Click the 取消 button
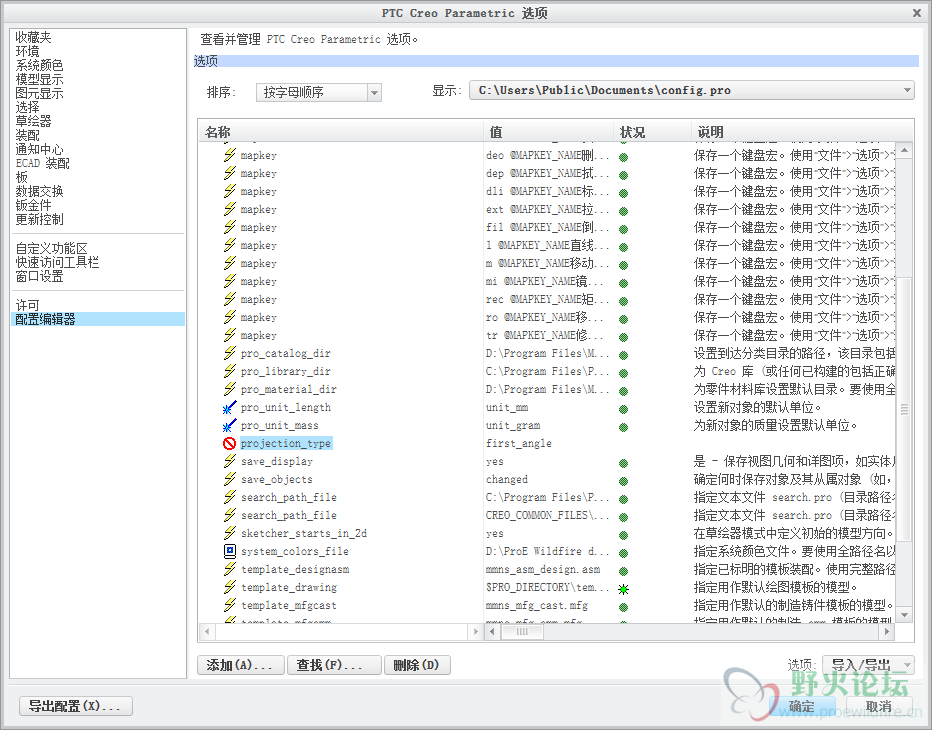The image size is (932, 730). click(879, 706)
